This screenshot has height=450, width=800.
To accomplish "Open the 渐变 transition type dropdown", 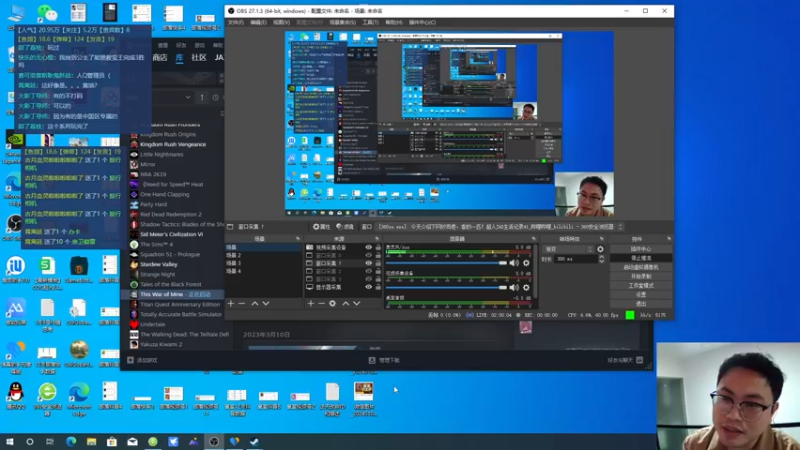I will [568, 249].
